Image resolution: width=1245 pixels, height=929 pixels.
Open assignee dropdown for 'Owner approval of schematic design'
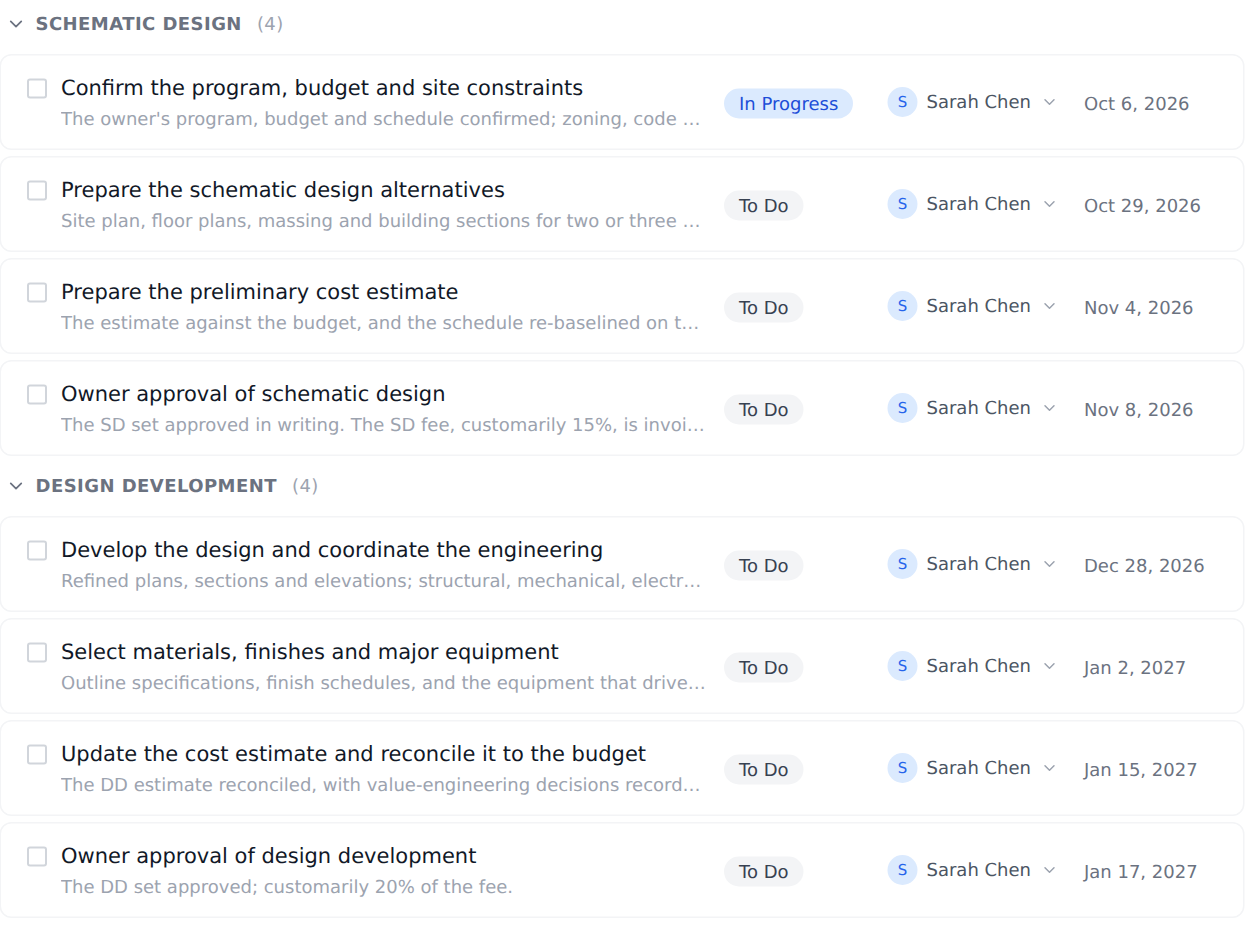click(1049, 408)
